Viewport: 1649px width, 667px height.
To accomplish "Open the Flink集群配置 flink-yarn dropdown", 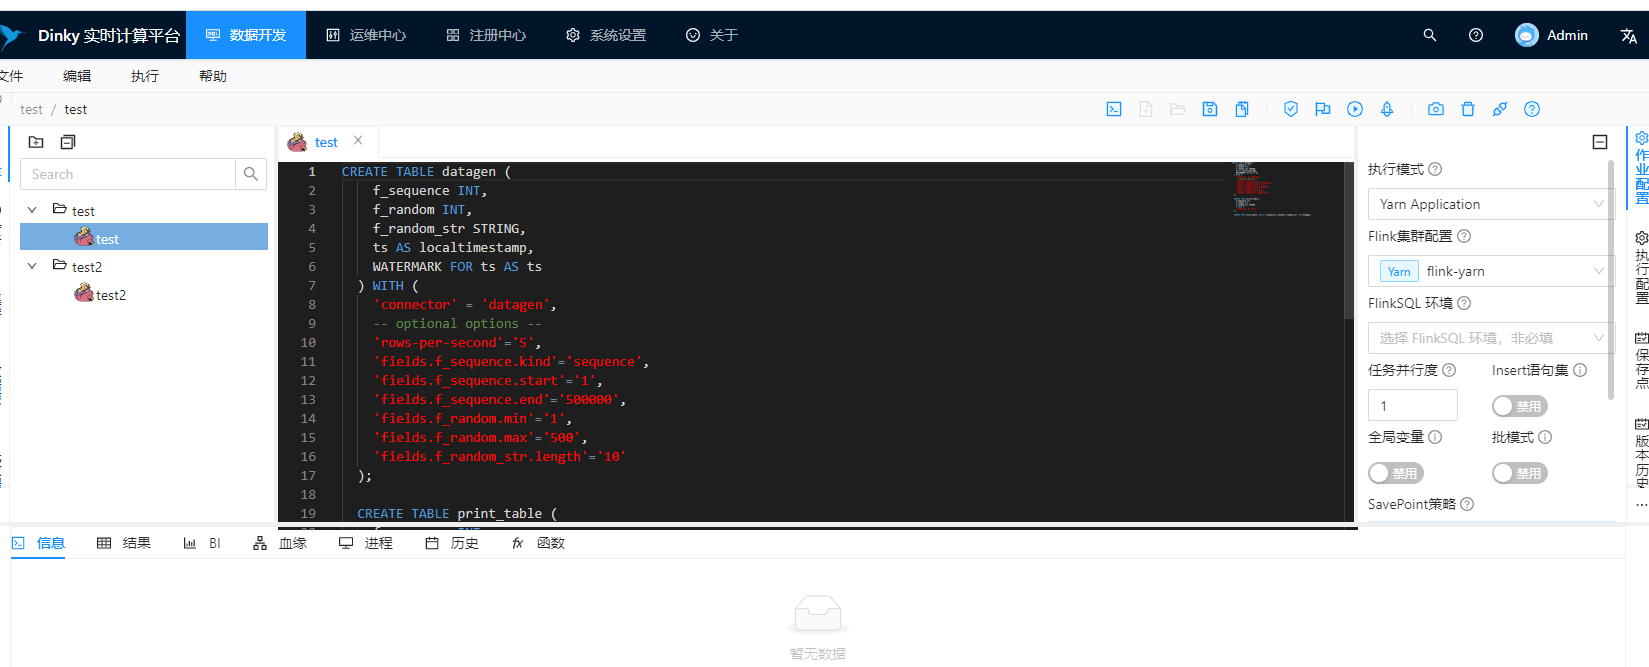I will point(1490,271).
